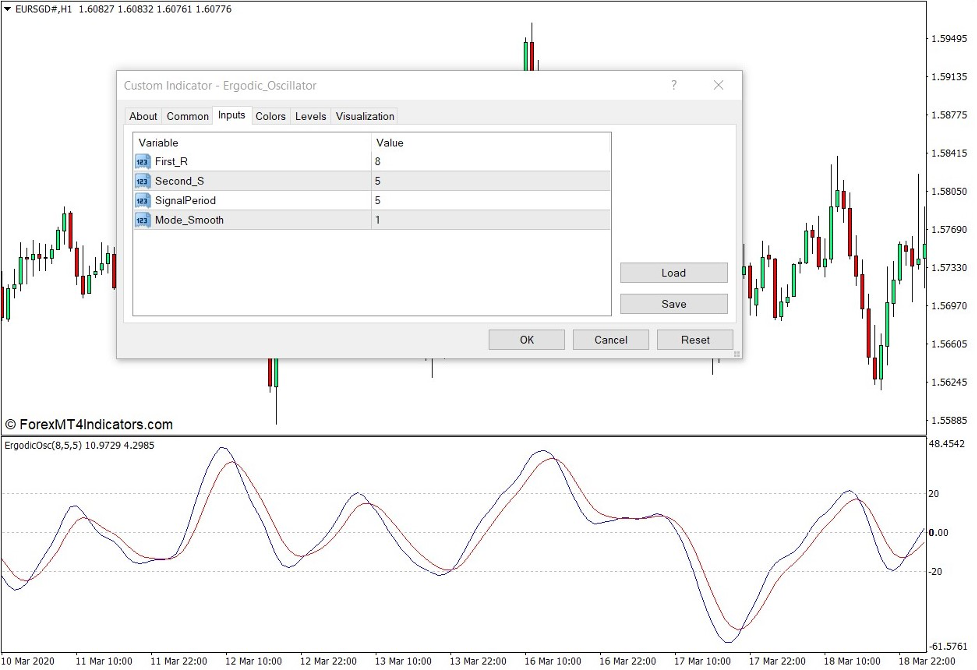
Task: Save the current indicator settings
Action: coord(674,303)
